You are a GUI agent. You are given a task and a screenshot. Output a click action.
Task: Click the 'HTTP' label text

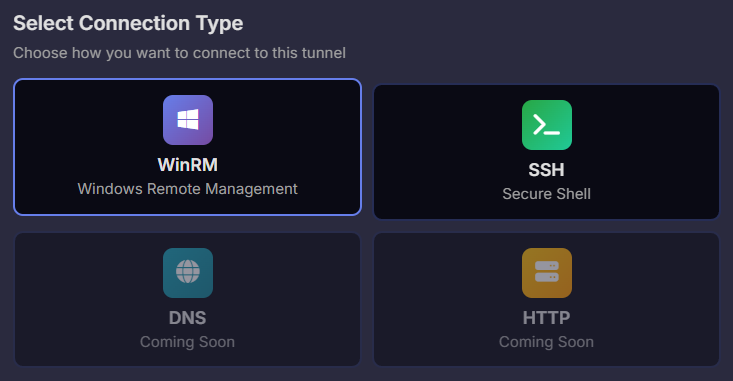pos(546,318)
